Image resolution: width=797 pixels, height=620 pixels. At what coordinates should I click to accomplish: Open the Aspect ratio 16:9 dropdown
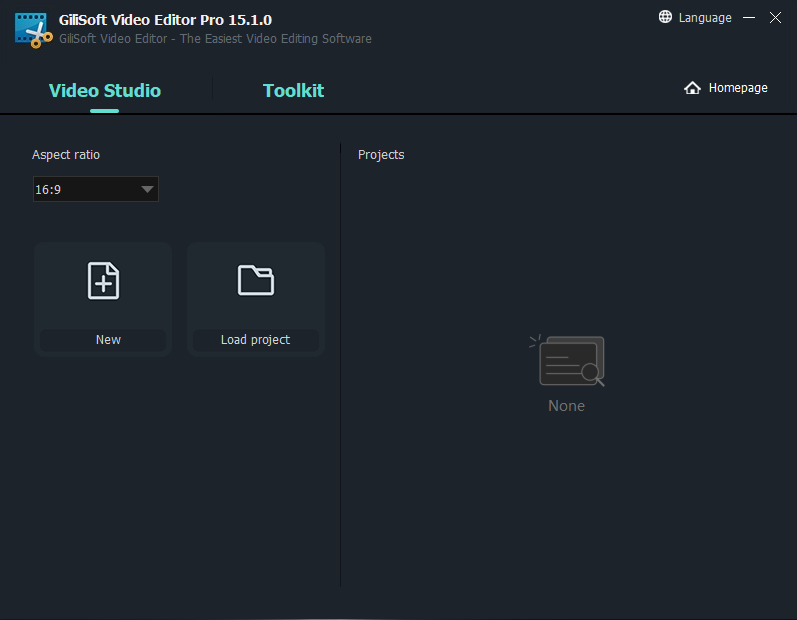[x=96, y=189]
